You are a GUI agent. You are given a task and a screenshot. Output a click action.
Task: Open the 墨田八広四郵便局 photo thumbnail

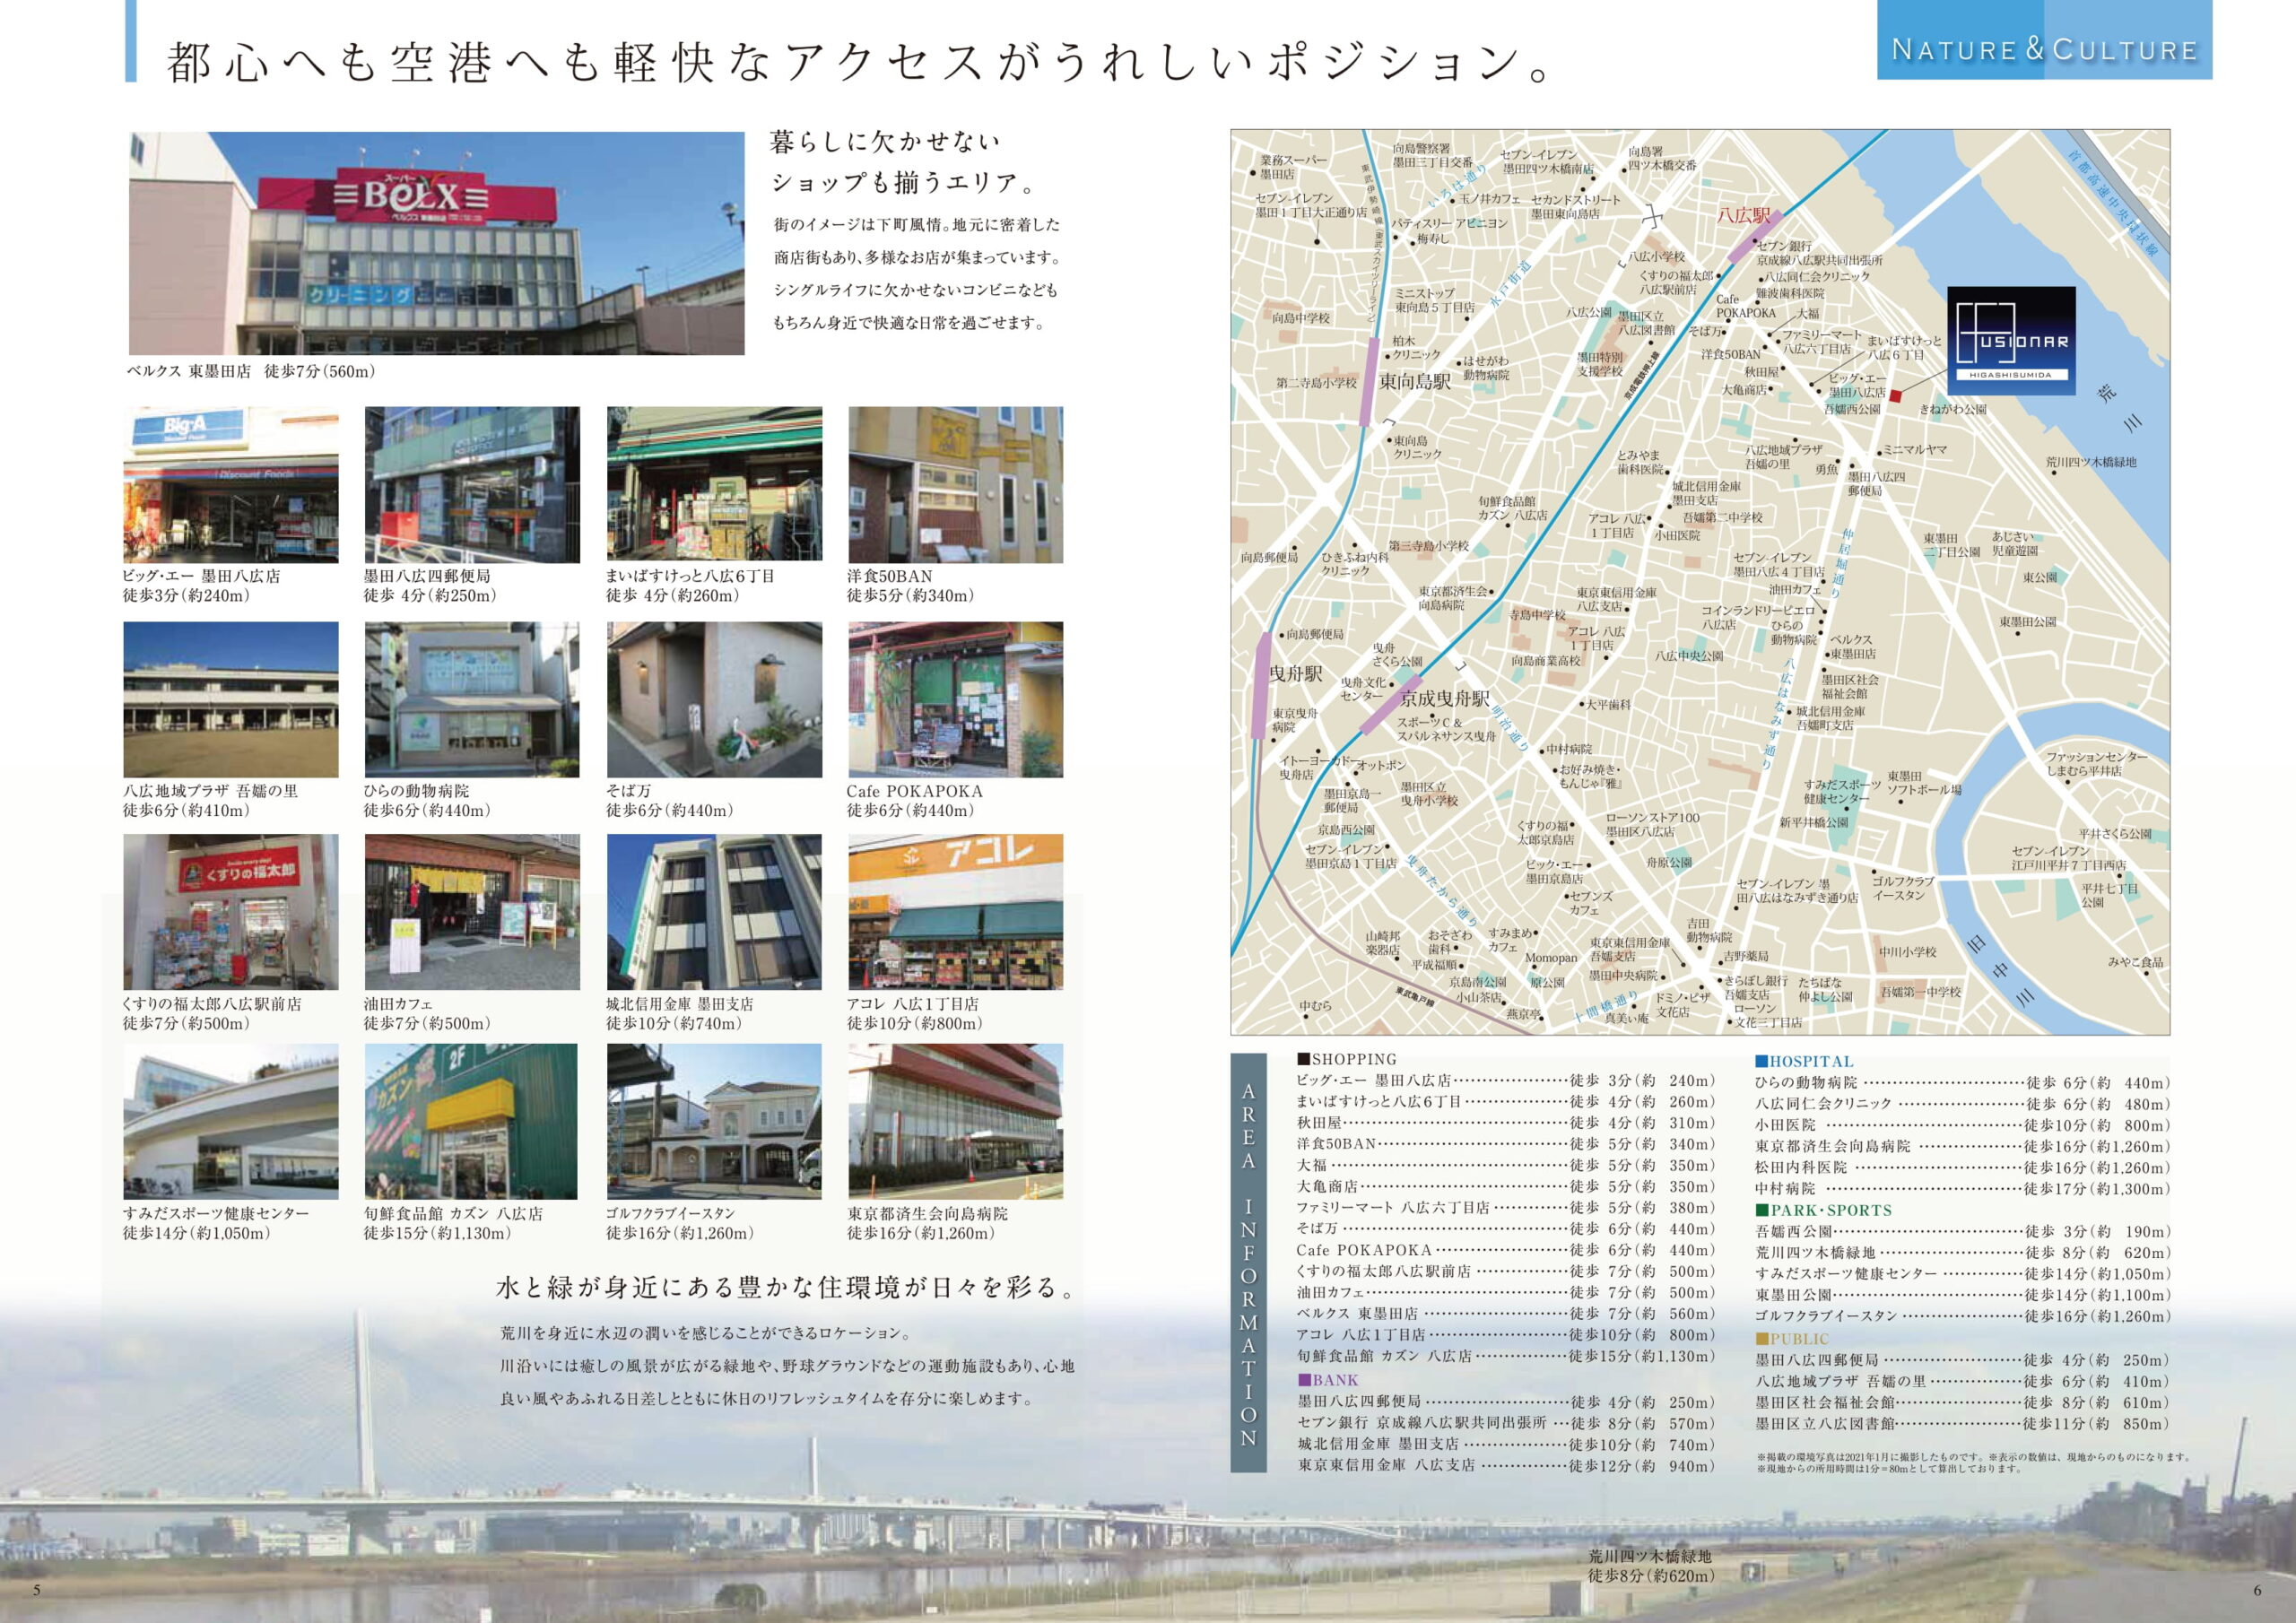point(472,485)
